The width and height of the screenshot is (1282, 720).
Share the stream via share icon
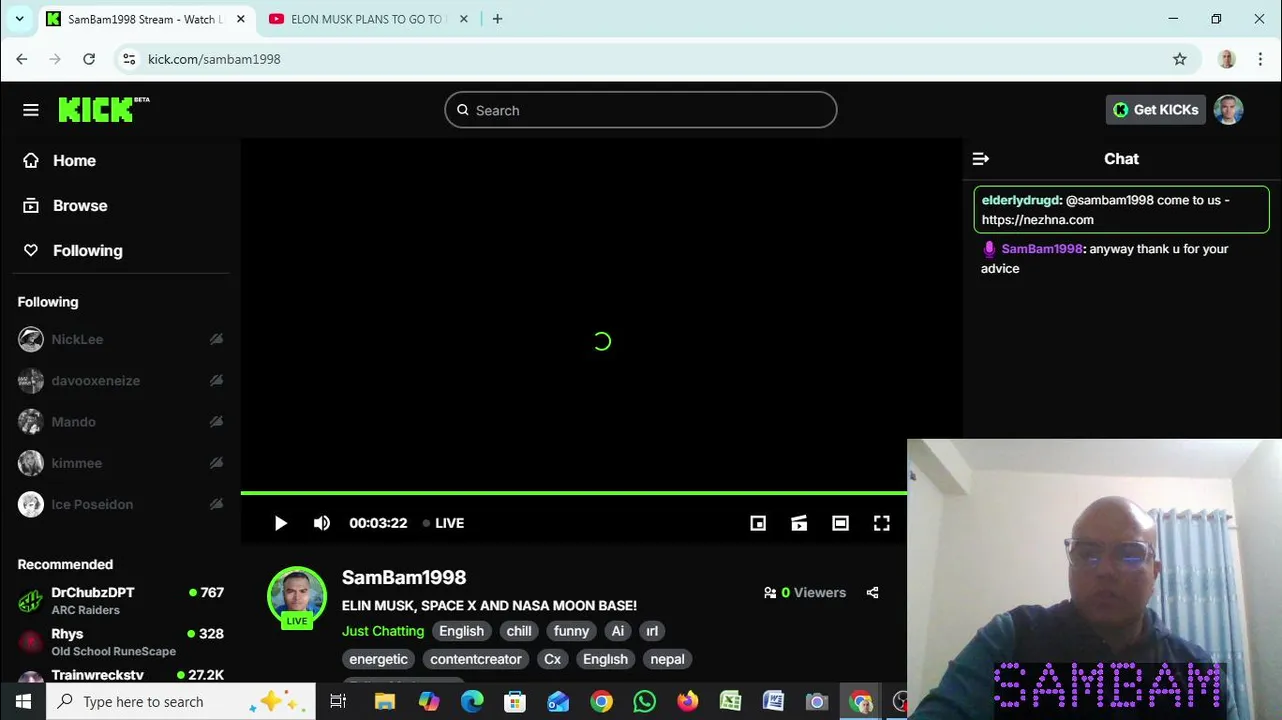(x=872, y=593)
